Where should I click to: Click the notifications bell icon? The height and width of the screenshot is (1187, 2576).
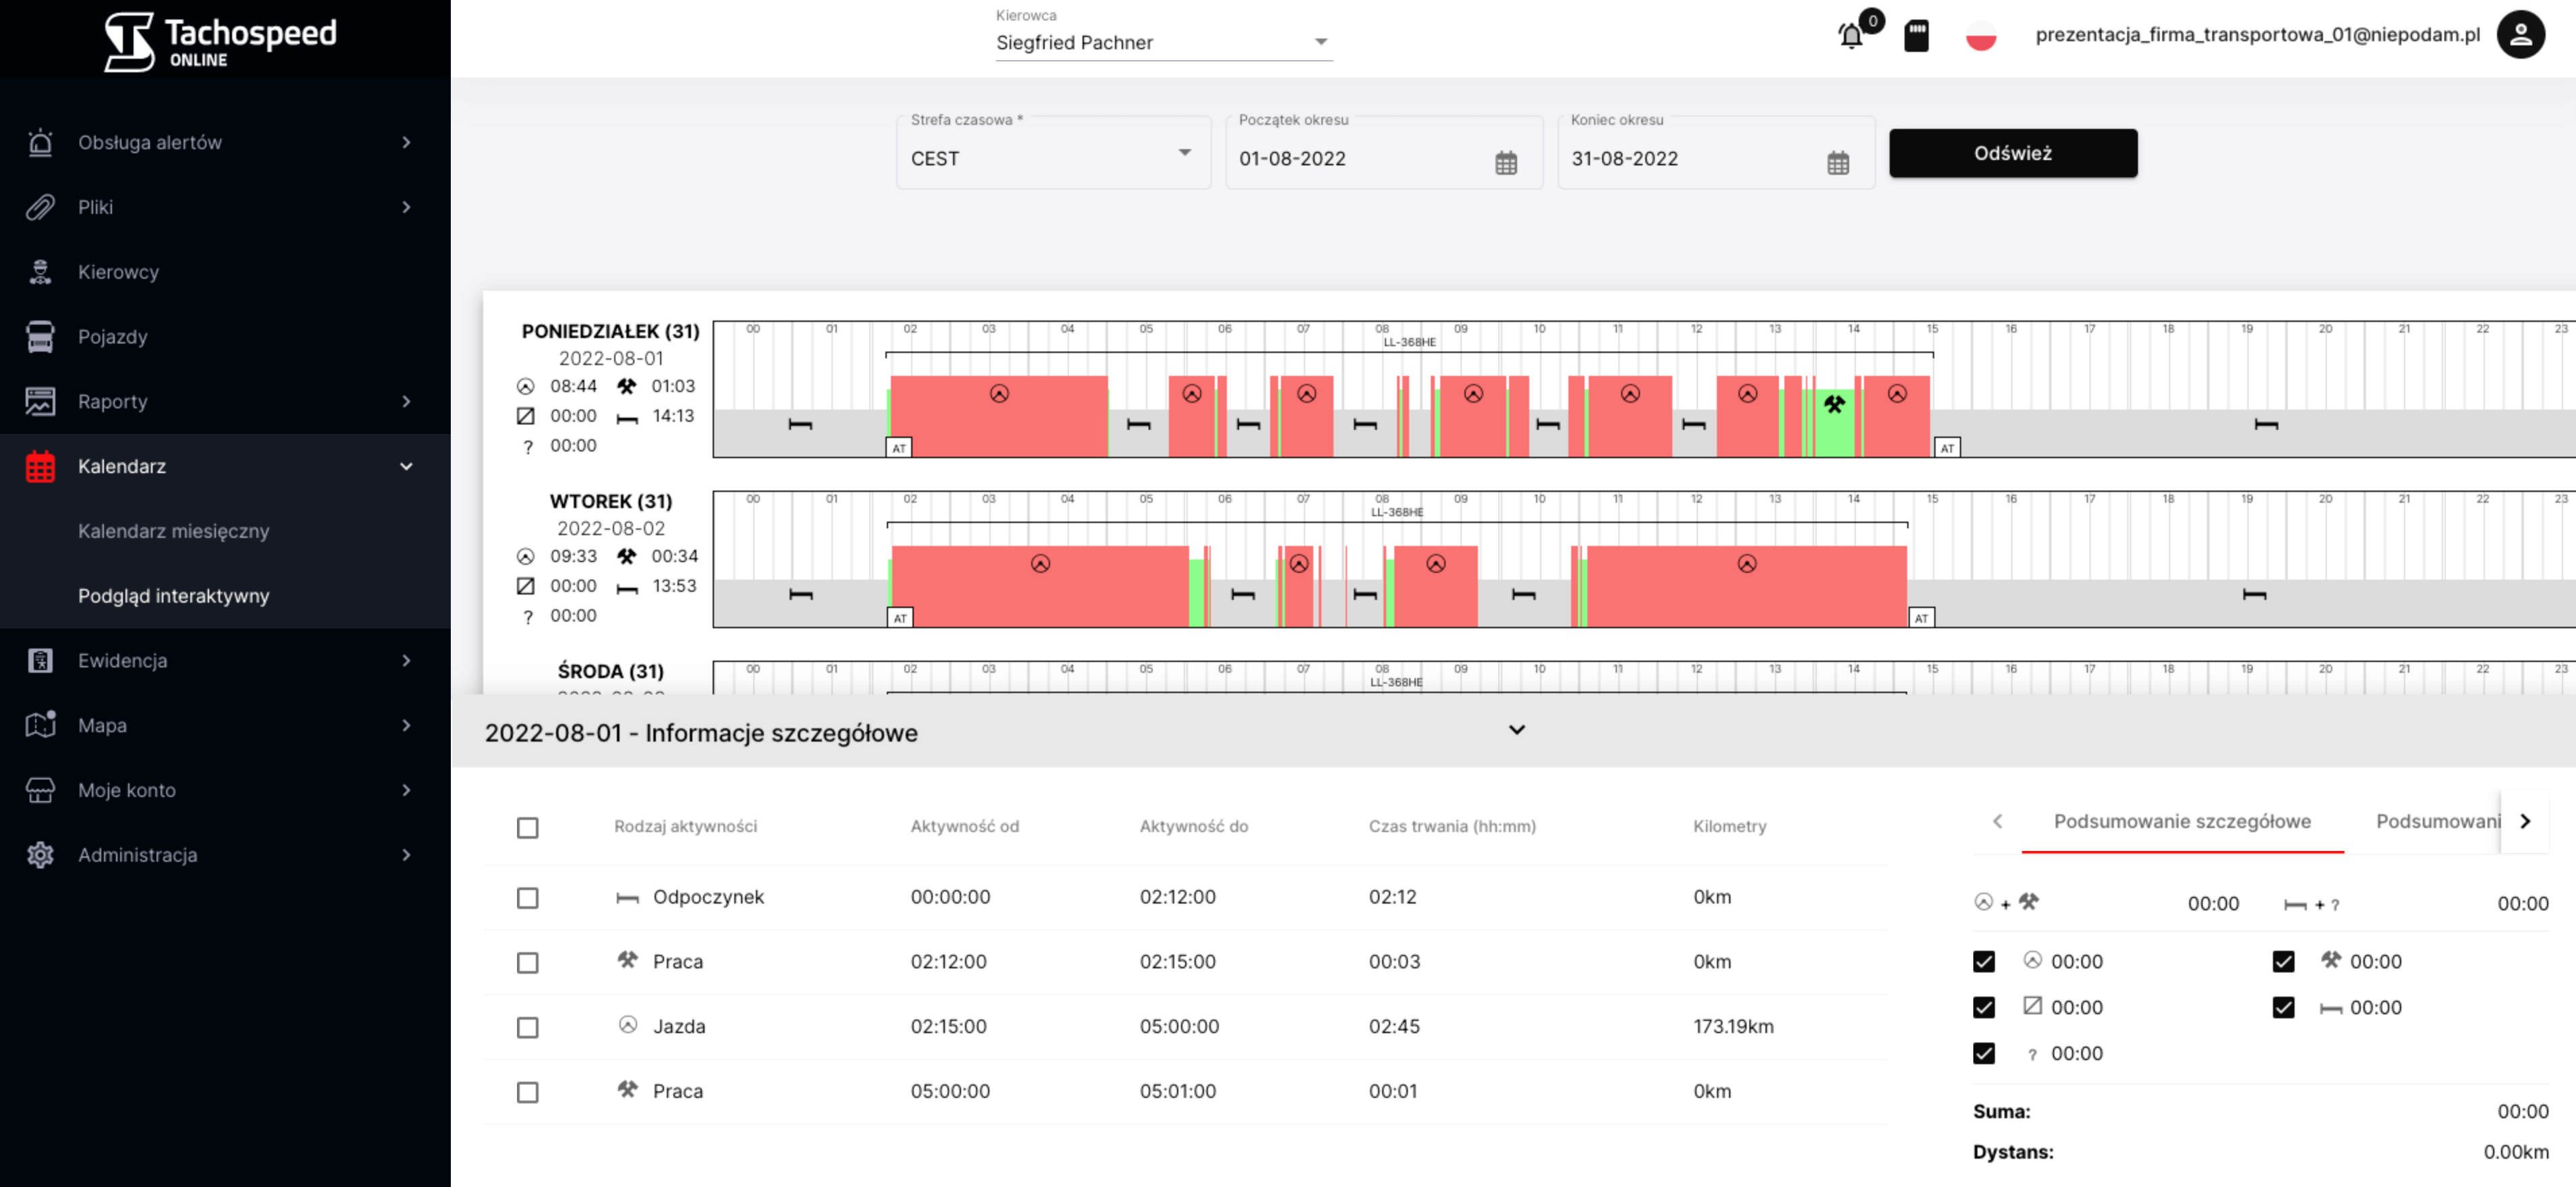(x=1851, y=36)
